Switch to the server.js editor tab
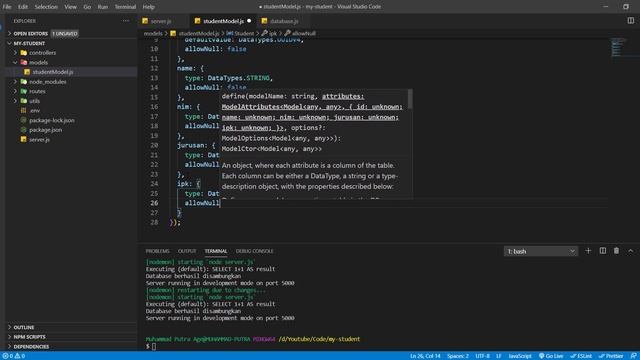Screen dimensions: 640x360 coord(160,21)
